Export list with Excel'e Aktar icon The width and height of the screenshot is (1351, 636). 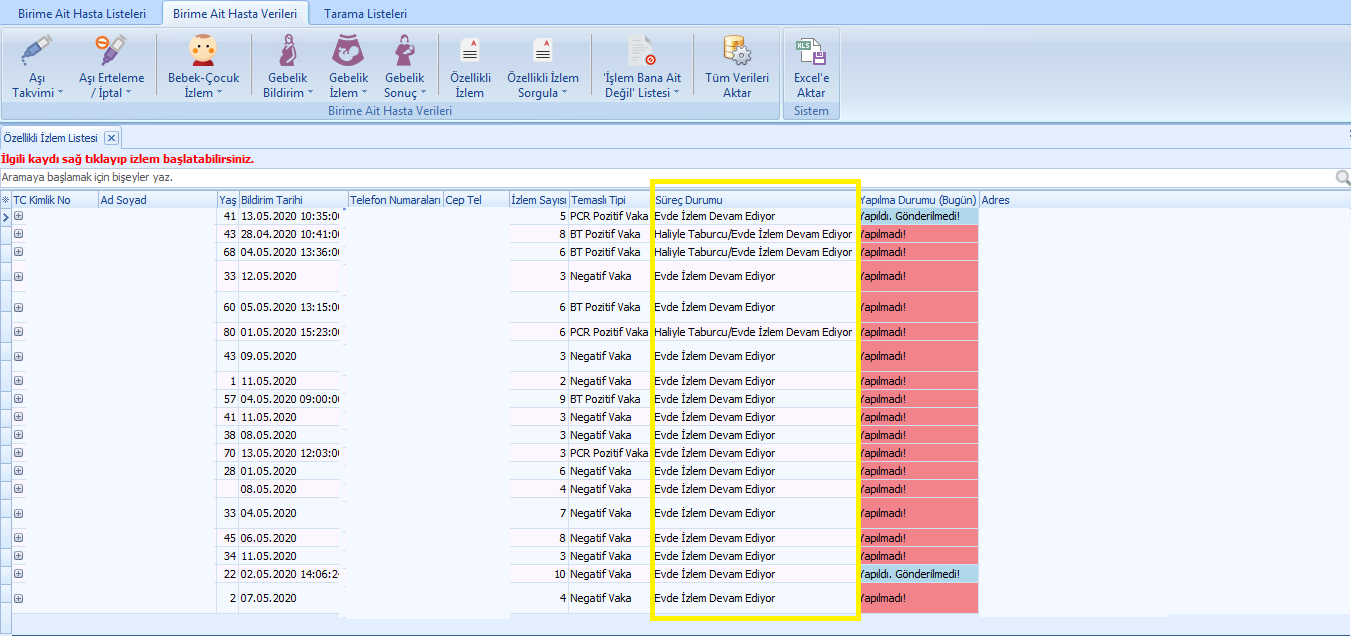pos(810,50)
